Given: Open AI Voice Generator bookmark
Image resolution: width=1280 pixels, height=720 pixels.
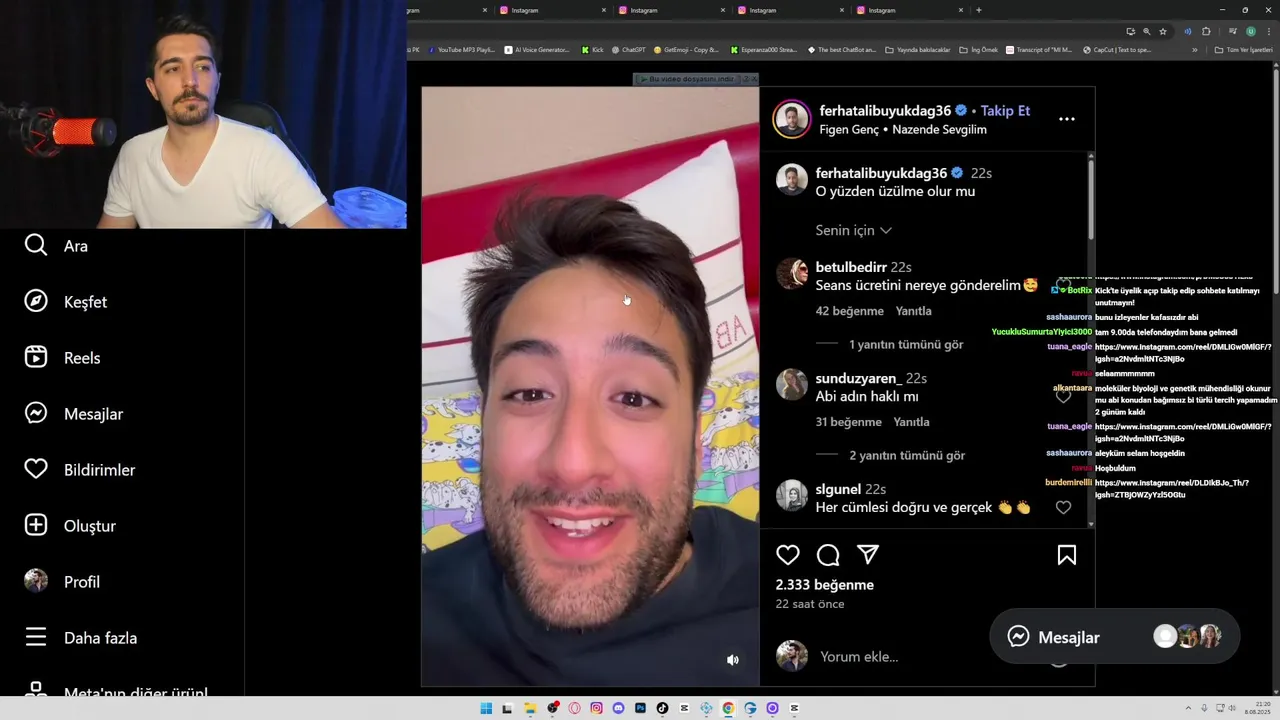Looking at the screenshot, I should pyautogui.click(x=537, y=49).
